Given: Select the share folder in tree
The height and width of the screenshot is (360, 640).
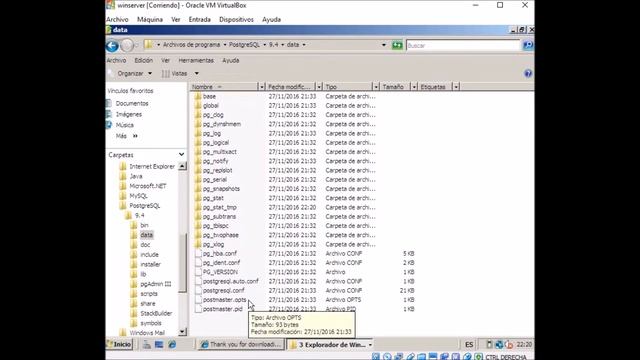Looking at the screenshot, I should click(148, 304).
